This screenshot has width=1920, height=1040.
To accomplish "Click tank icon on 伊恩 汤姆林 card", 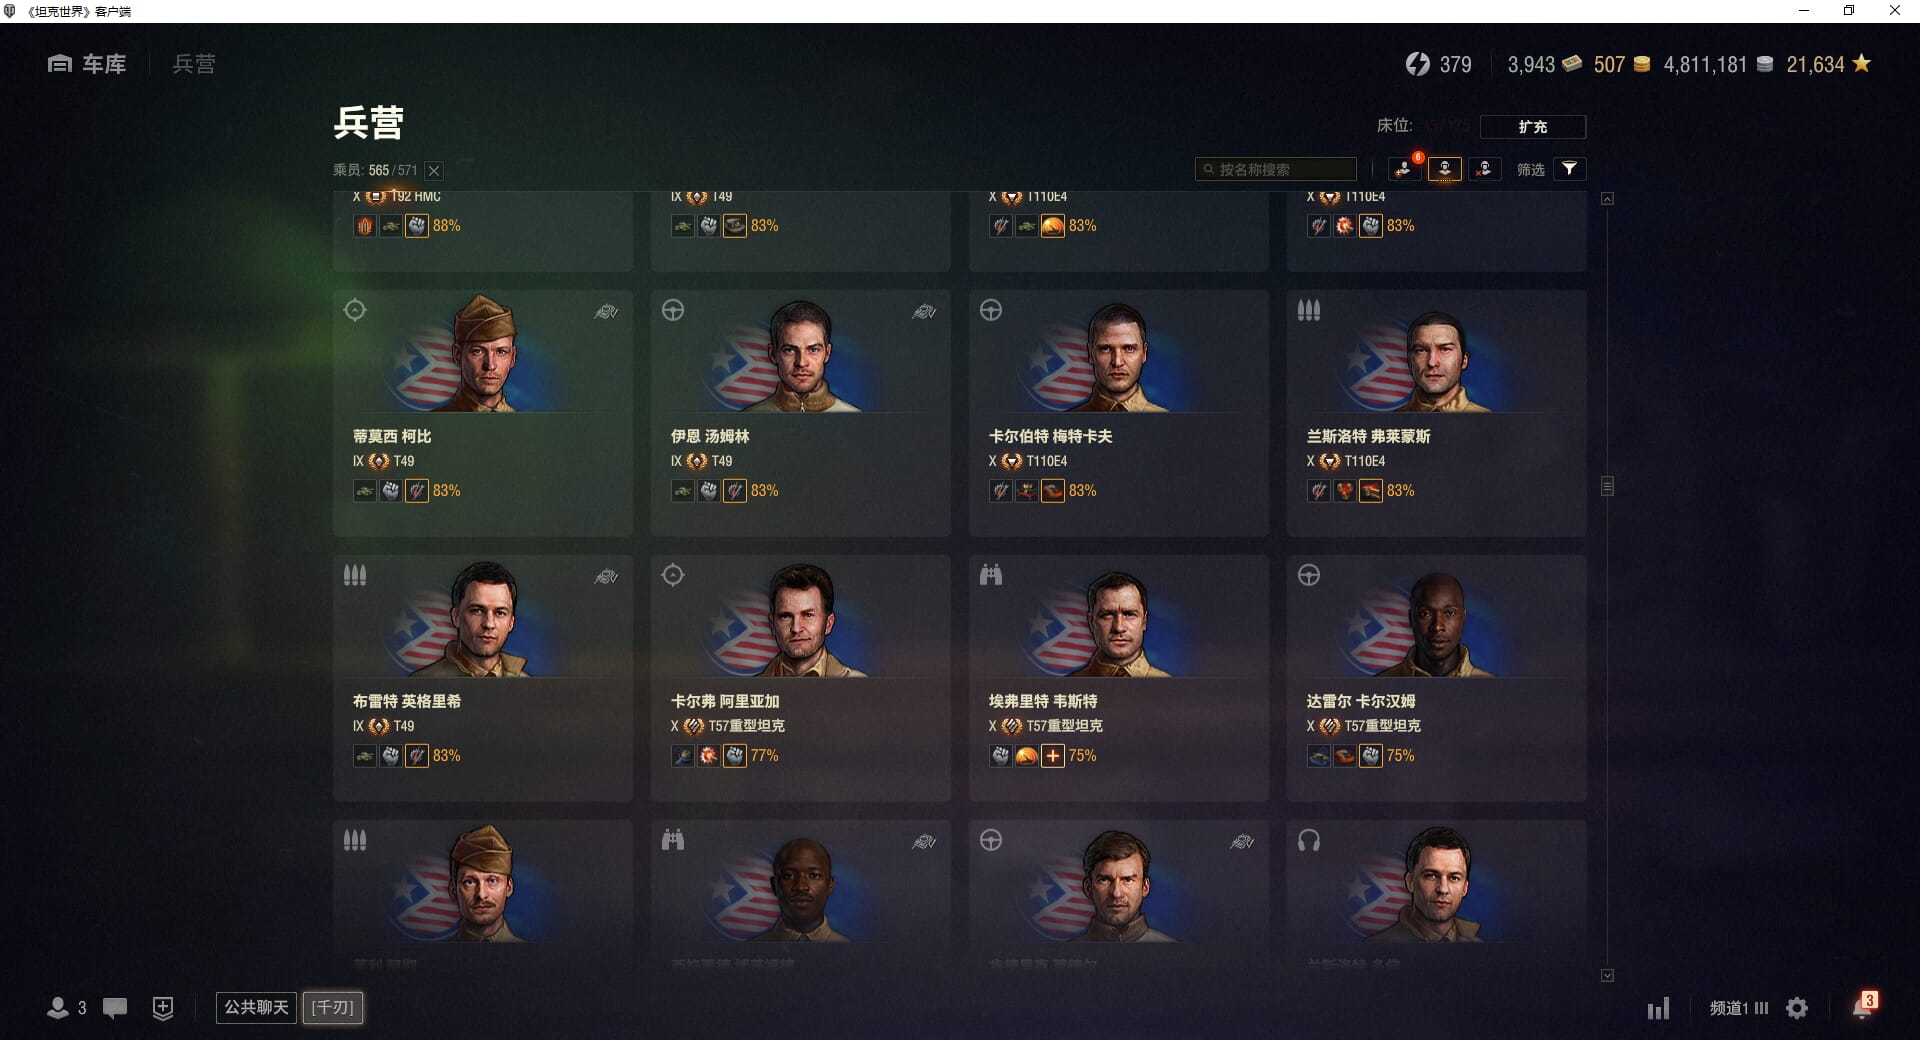I will [x=924, y=312].
